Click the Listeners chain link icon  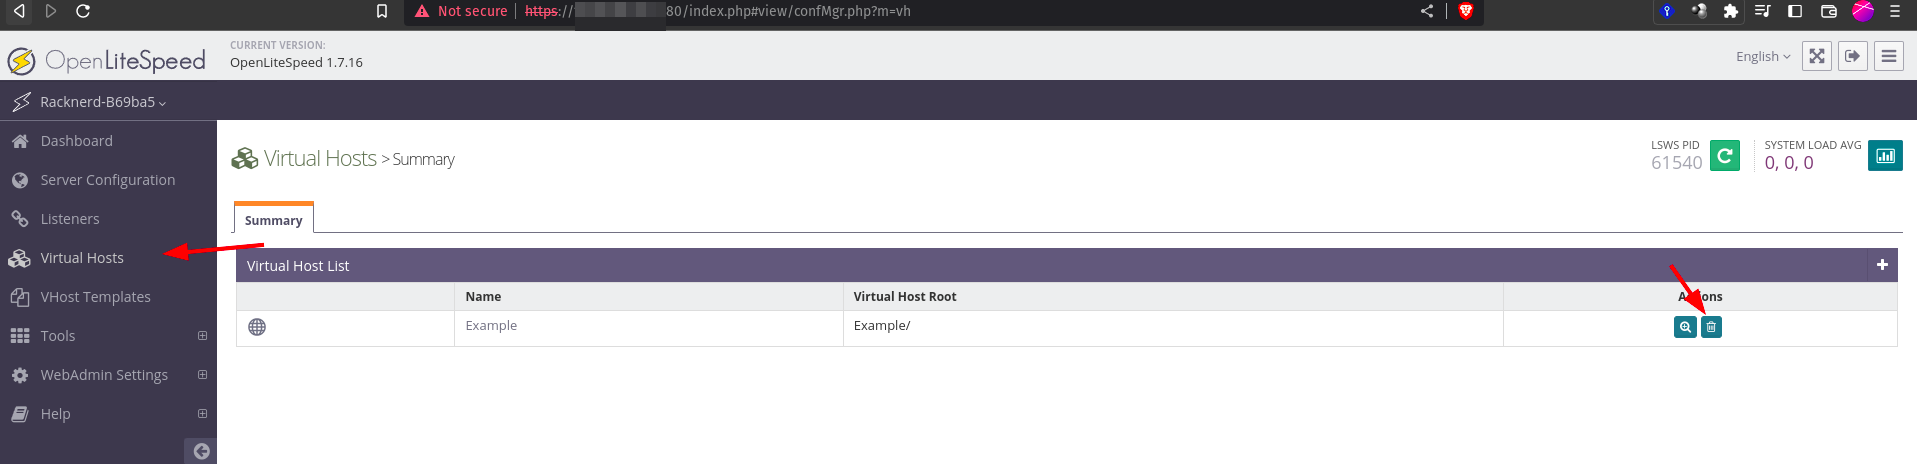point(20,219)
